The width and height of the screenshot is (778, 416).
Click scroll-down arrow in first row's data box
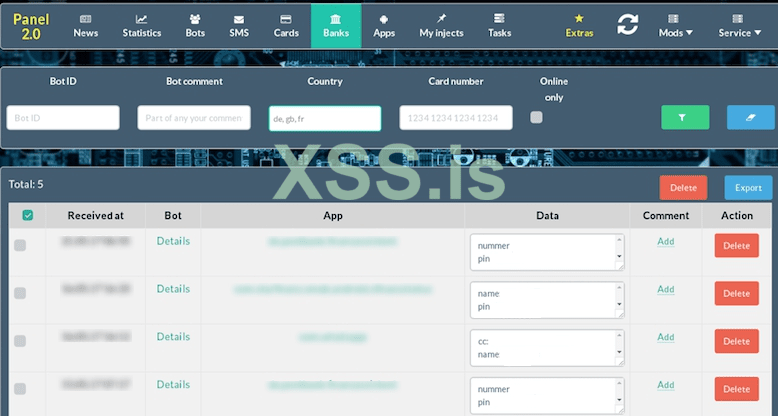click(x=619, y=256)
